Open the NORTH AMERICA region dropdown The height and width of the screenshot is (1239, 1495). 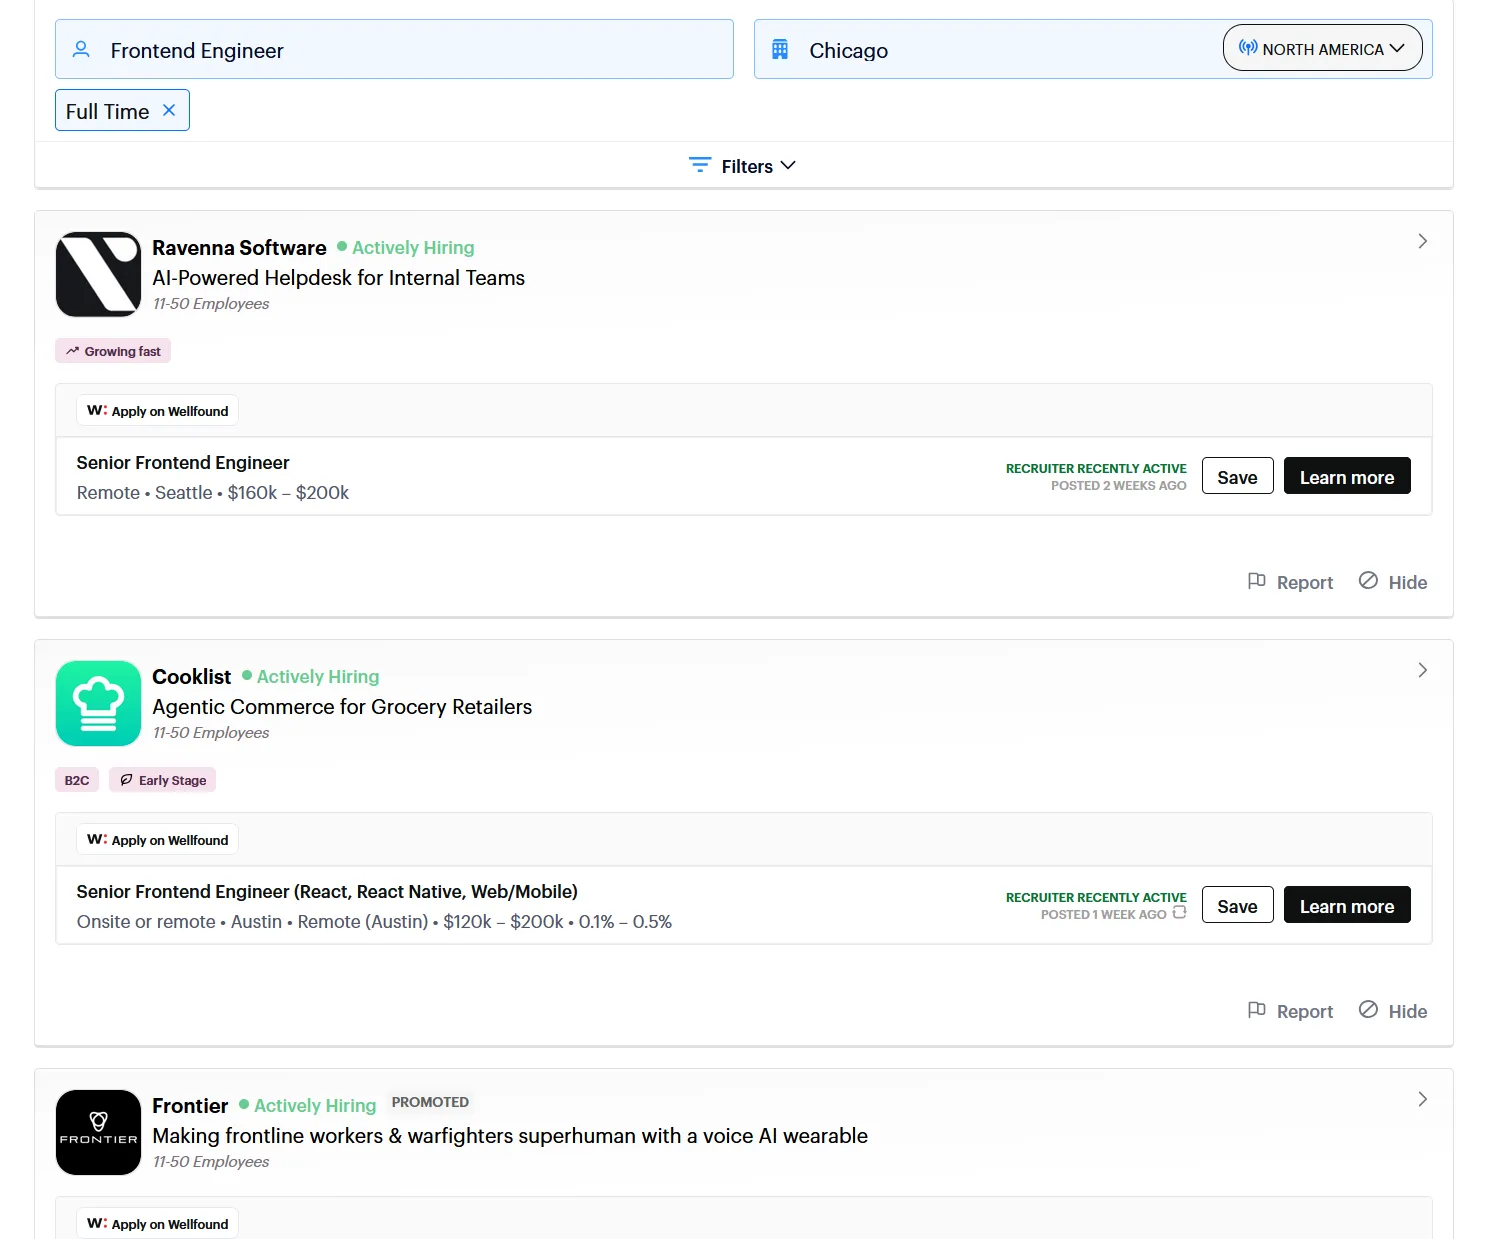click(1322, 47)
